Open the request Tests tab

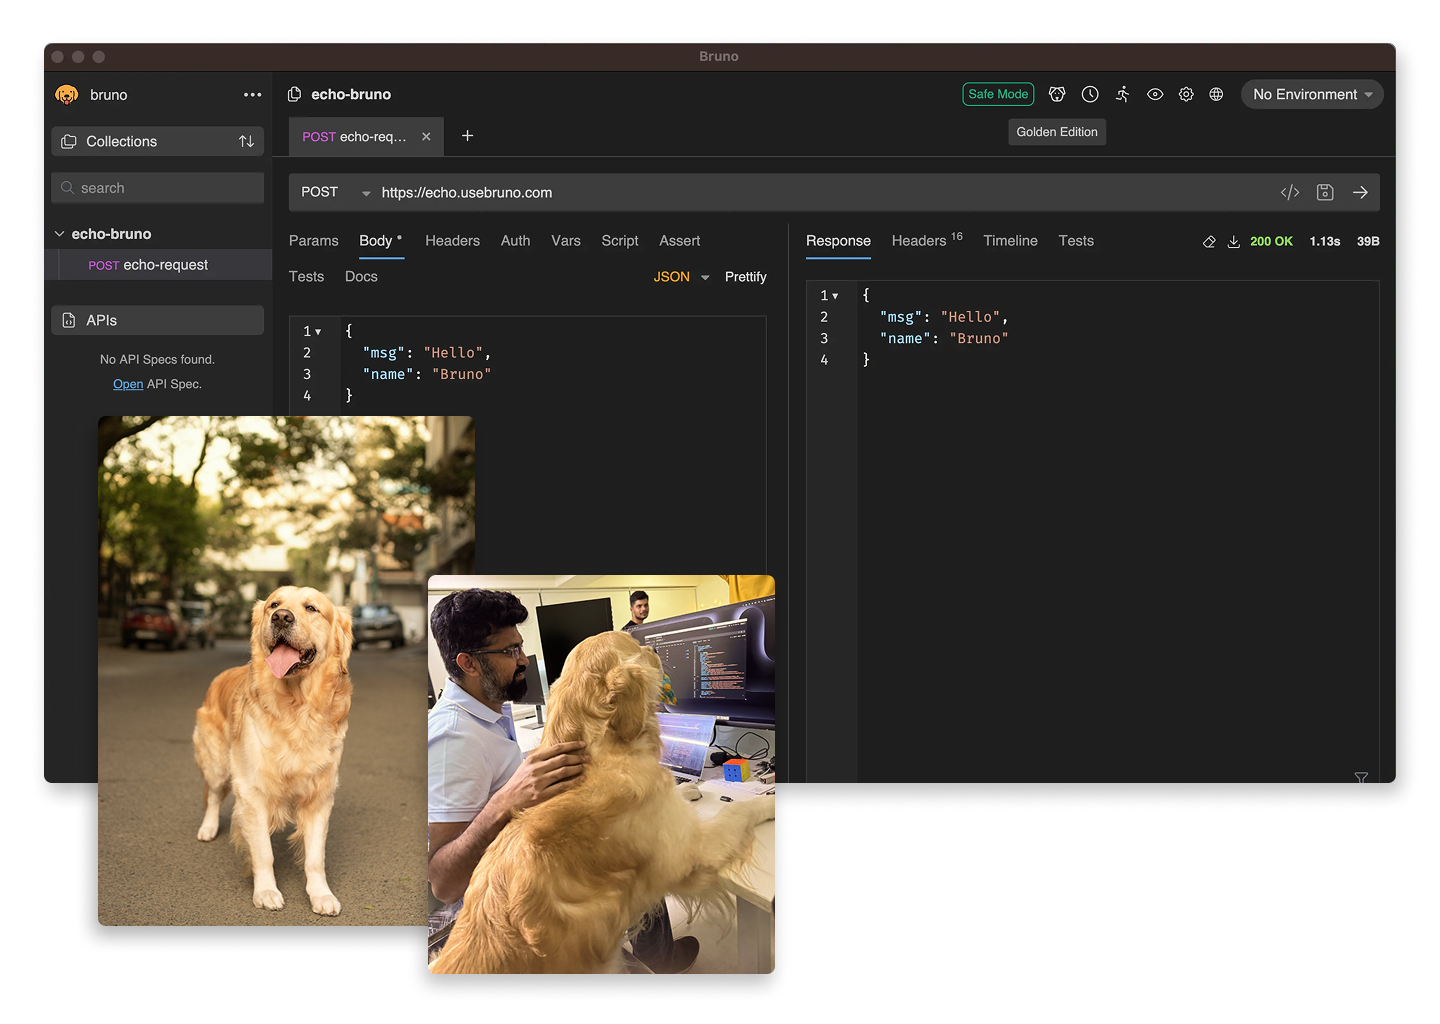(x=306, y=277)
